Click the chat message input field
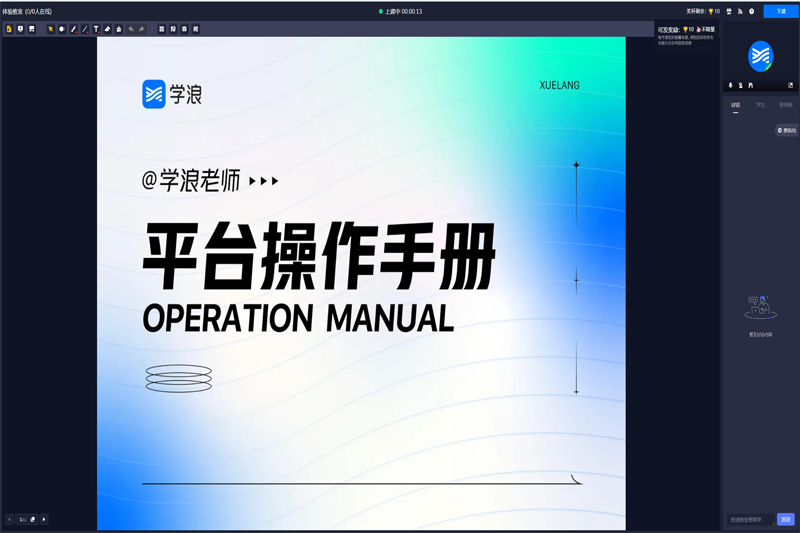The width and height of the screenshot is (800, 533). pyautogui.click(x=750, y=519)
